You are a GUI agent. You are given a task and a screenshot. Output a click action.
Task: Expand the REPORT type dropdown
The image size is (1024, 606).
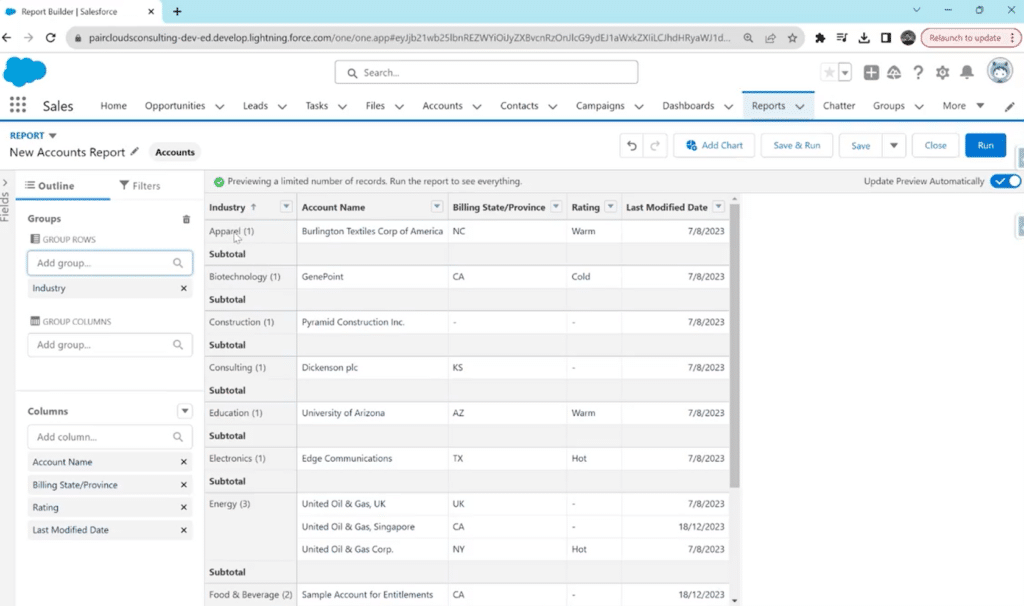point(53,136)
